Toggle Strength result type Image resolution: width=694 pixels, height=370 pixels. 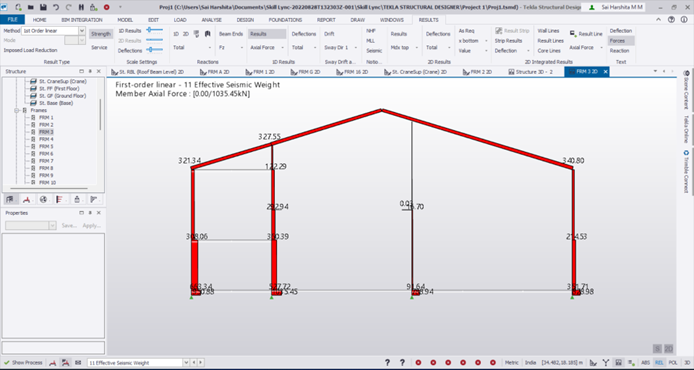pos(101,34)
